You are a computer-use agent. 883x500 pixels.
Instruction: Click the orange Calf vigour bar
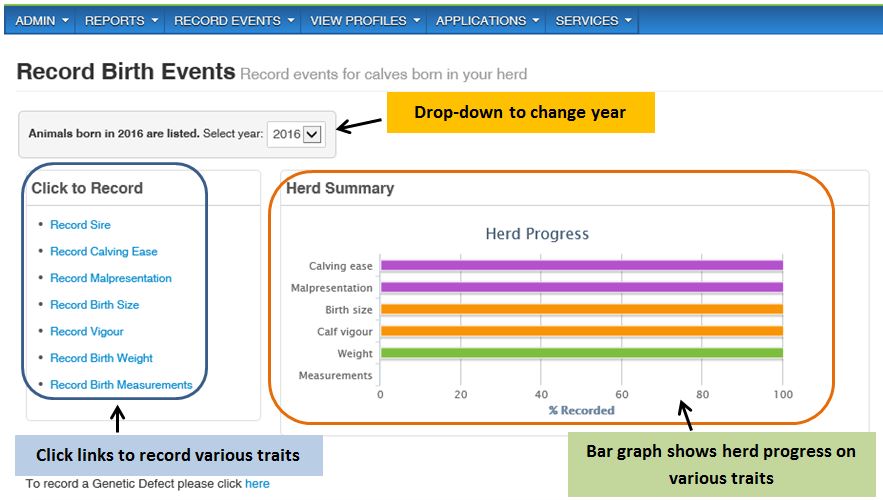(582, 331)
